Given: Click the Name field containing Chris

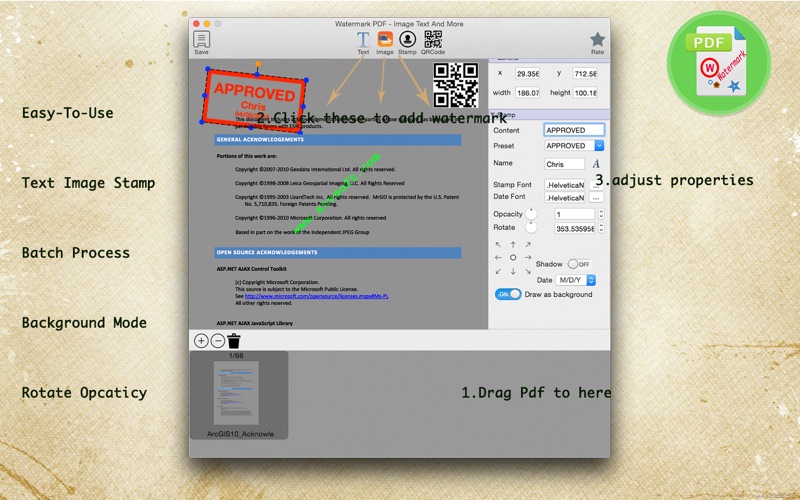Looking at the screenshot, I should click(564, 164).
